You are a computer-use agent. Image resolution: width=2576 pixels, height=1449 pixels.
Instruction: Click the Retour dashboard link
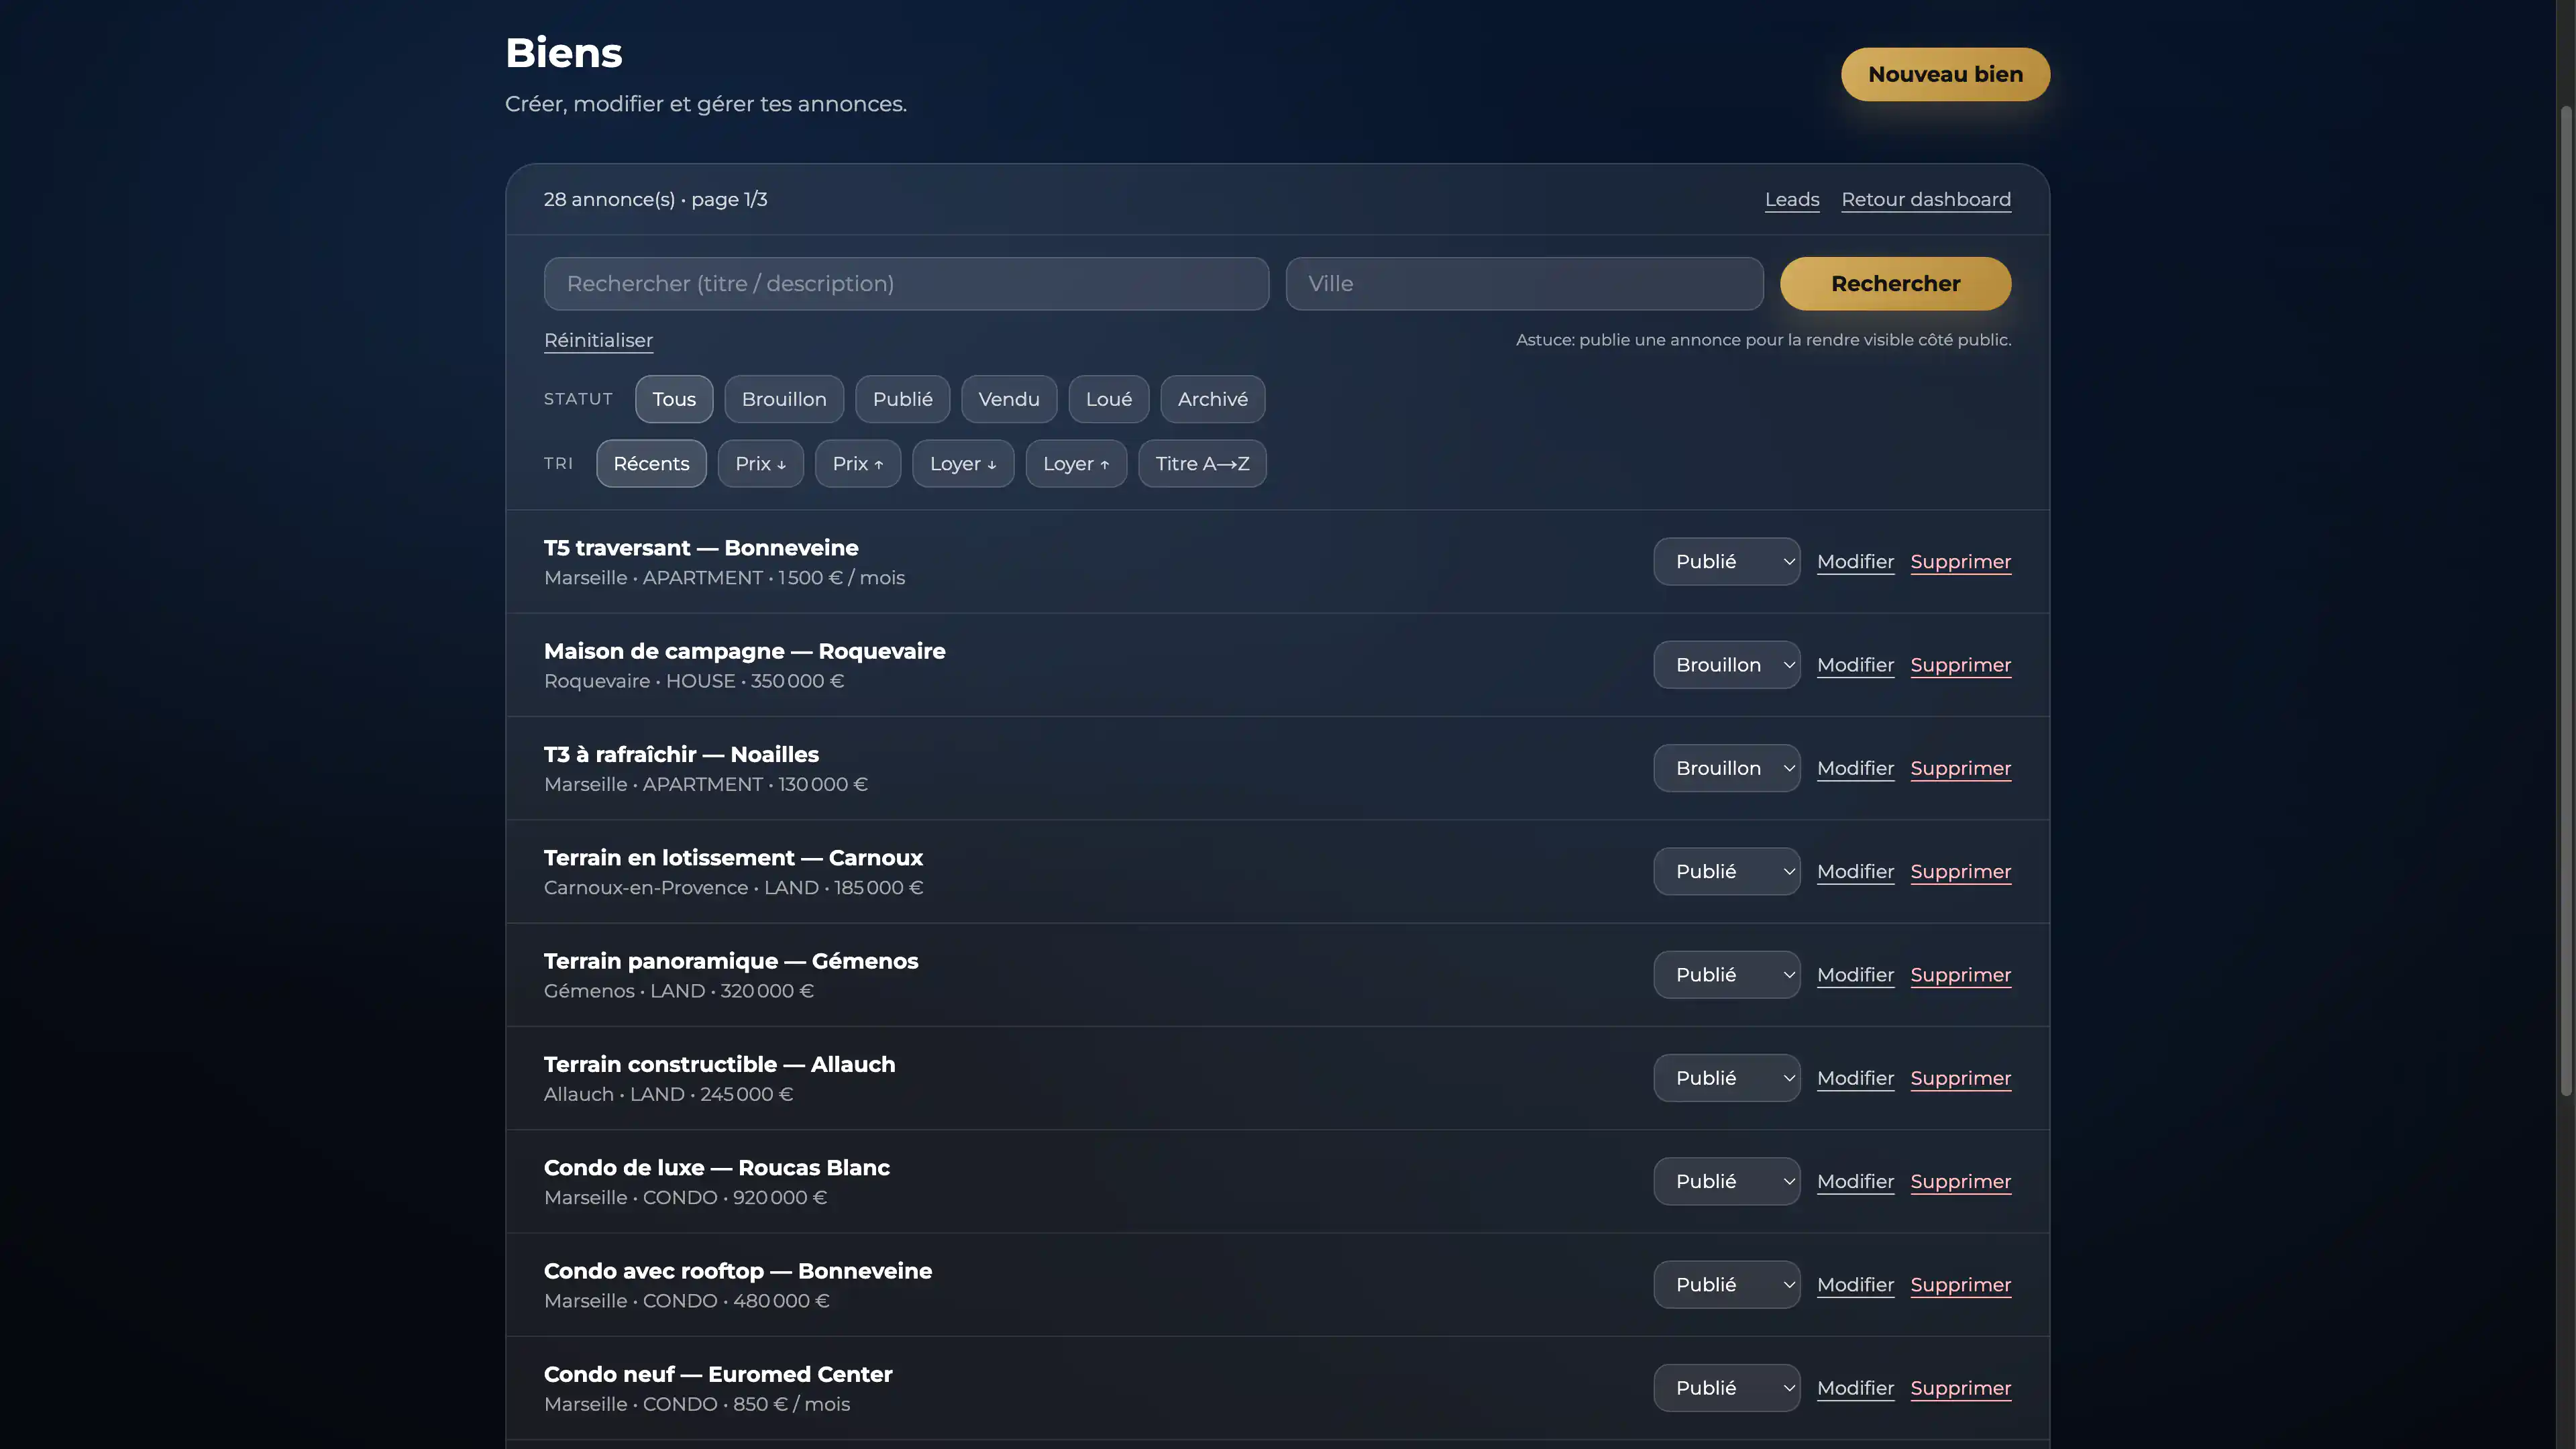tap(1925, 199)
